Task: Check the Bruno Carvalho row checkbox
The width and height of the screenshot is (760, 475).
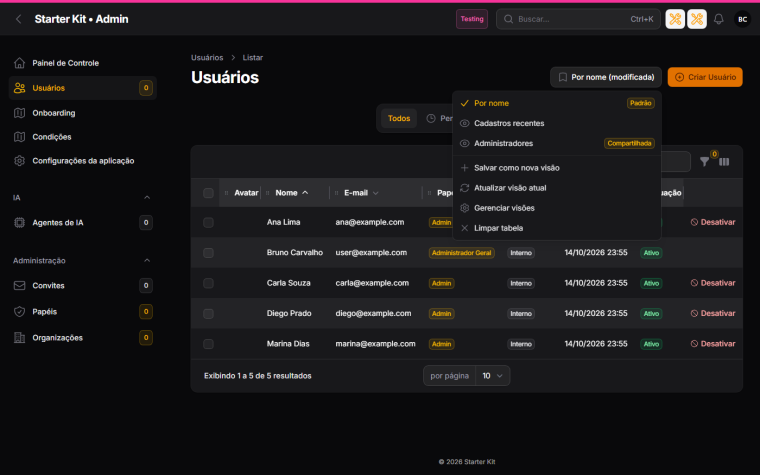Action: click(x=208, y=253)
